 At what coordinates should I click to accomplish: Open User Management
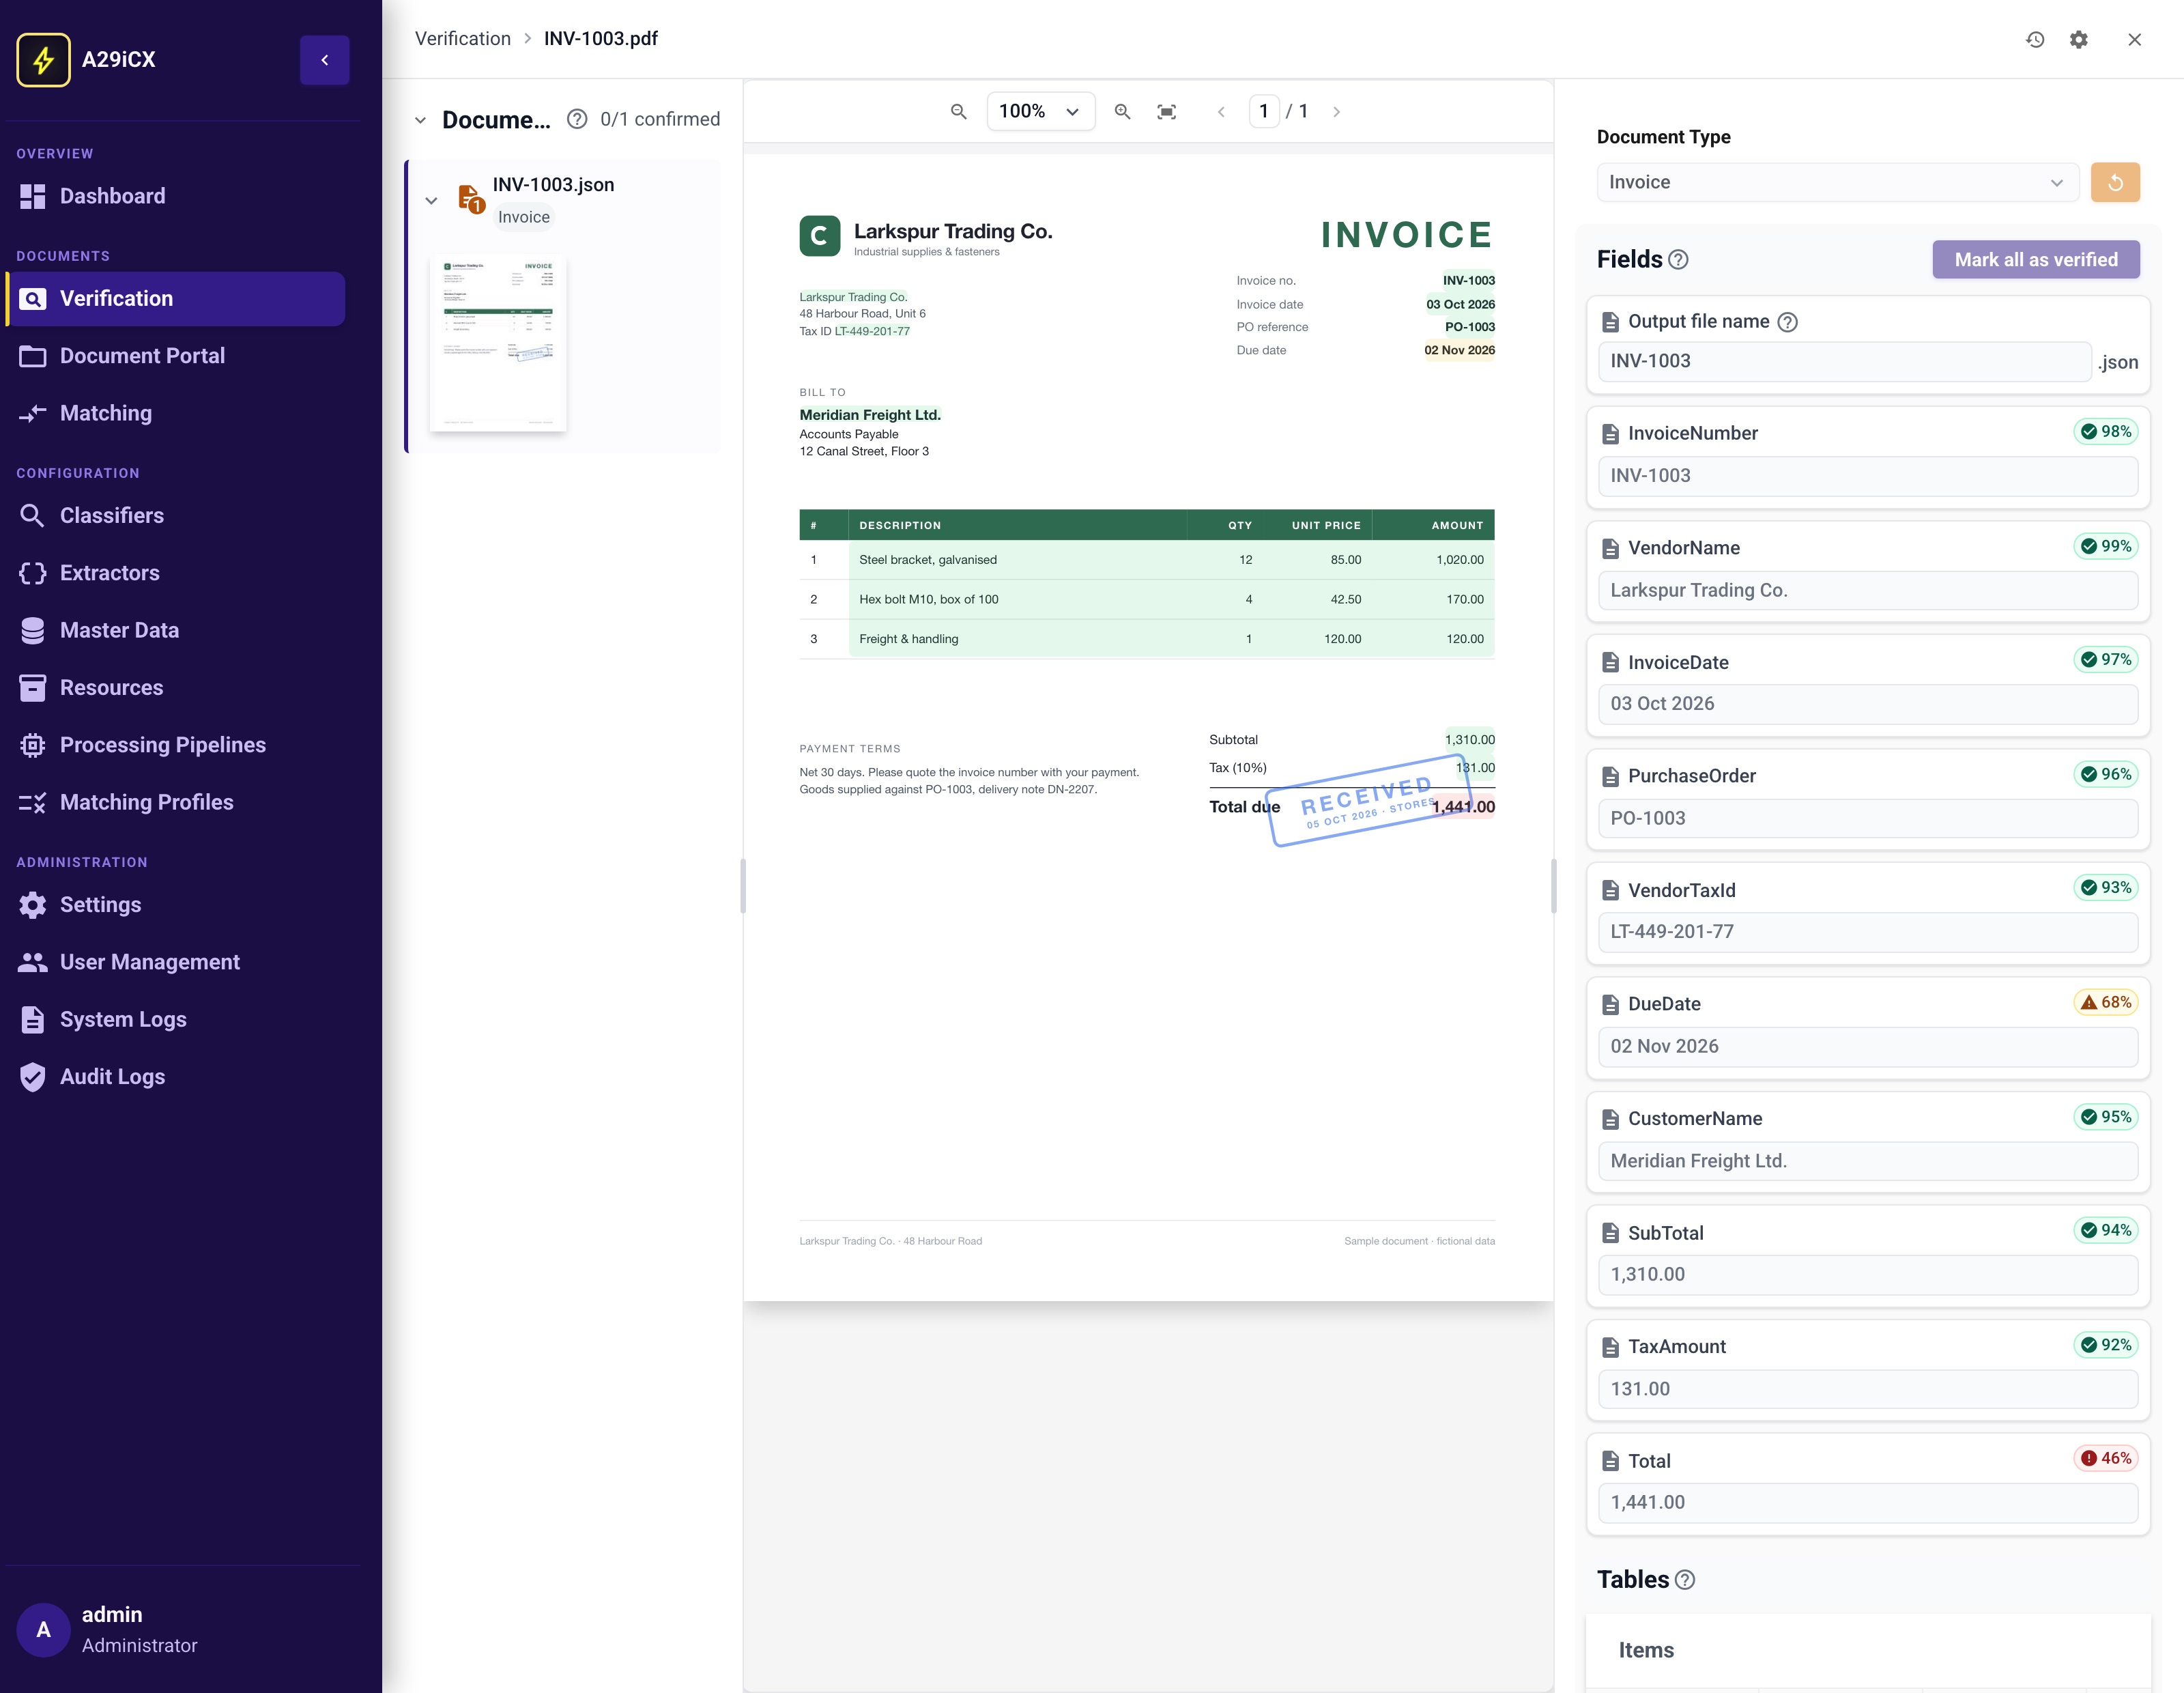point(176,962)
